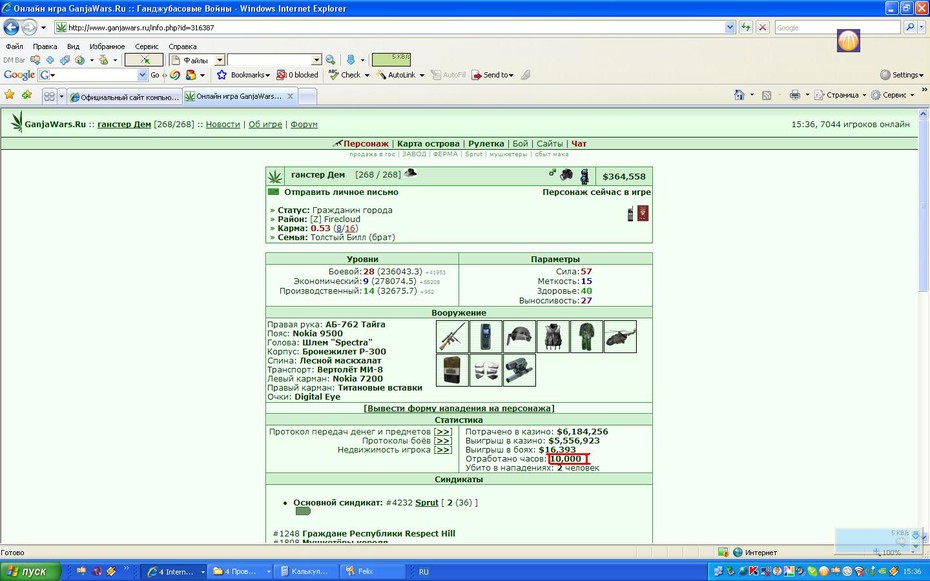Select the Spectra helmet item icon
Viewport: 930px width, 581px height.
[x=519, y=336]
